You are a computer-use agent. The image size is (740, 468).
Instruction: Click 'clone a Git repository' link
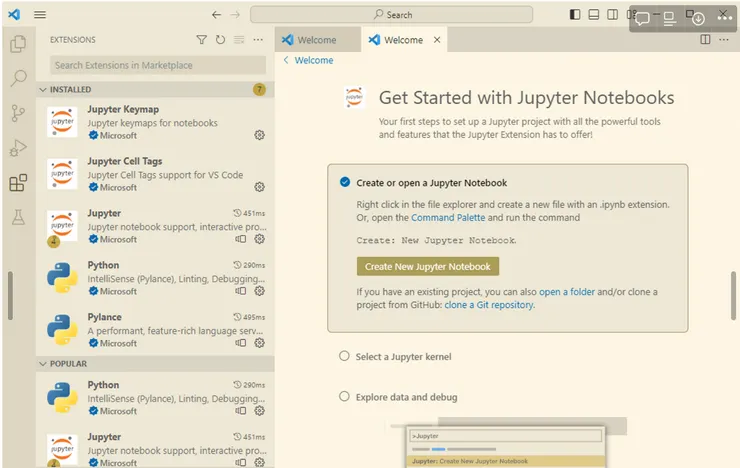pos(489,305)
